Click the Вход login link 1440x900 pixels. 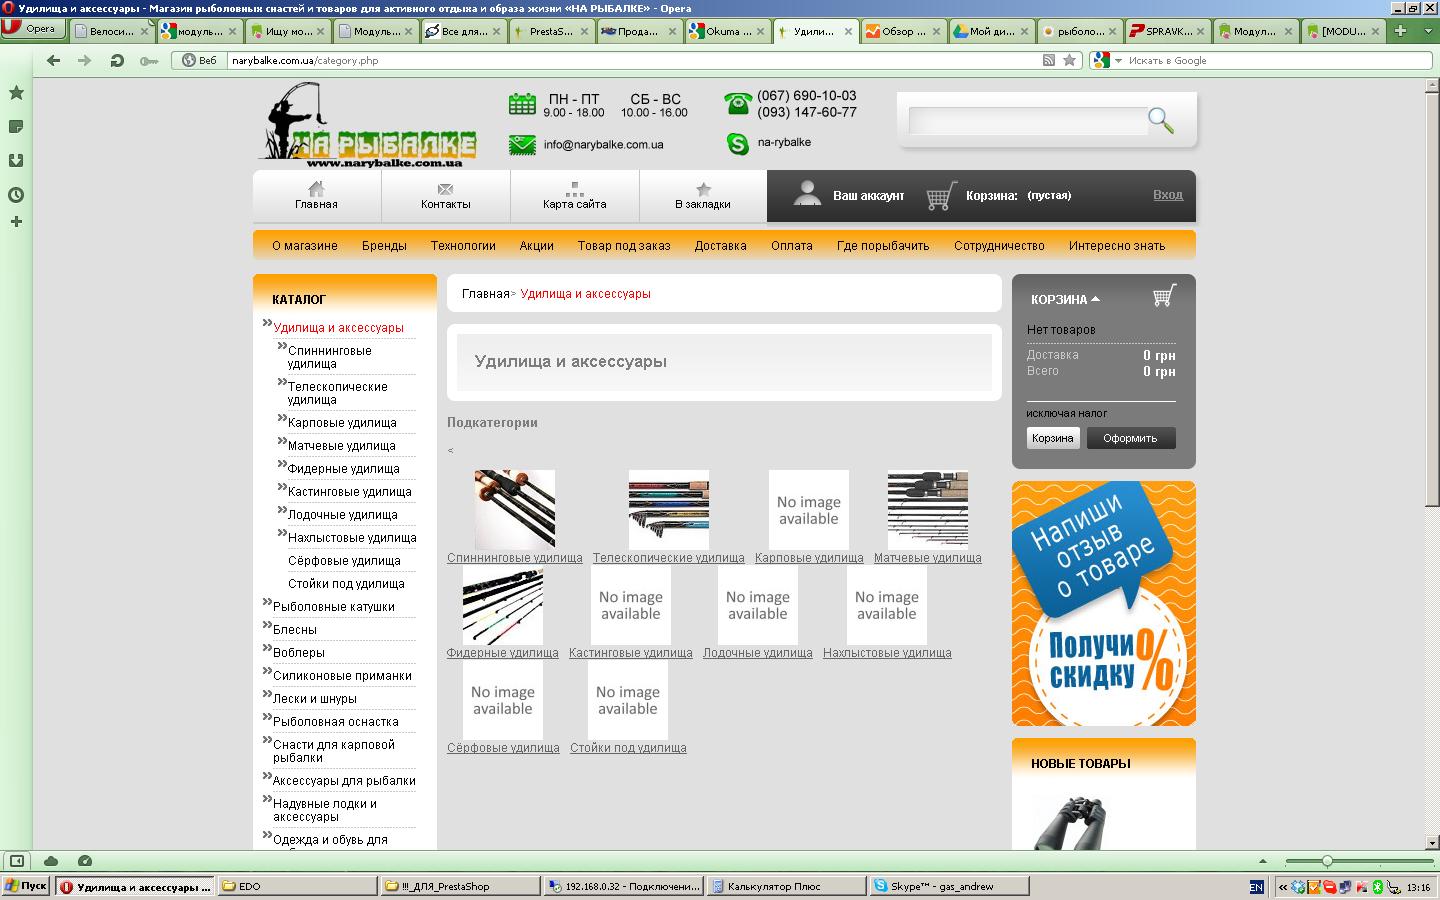[x=1167, y=195]
